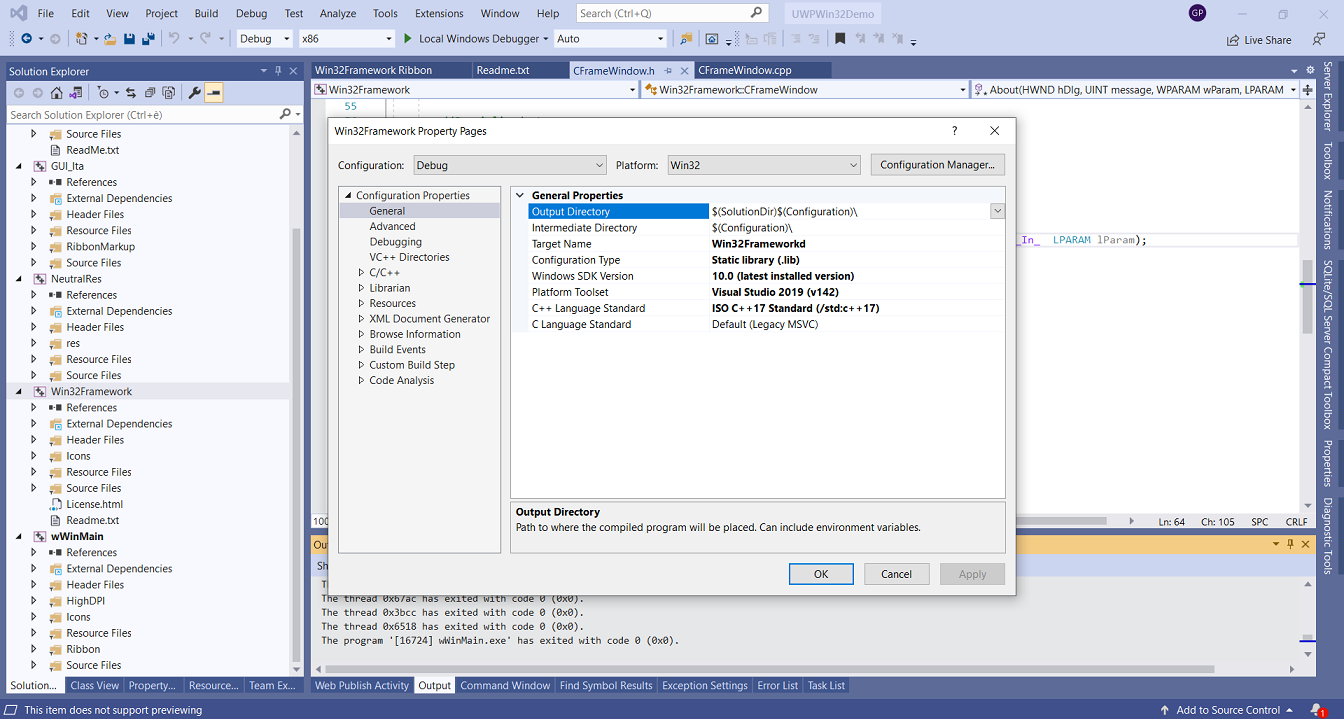Click the GP account avatar
The width and height of the screenshot is (1344, 719).
(1197, 13)
